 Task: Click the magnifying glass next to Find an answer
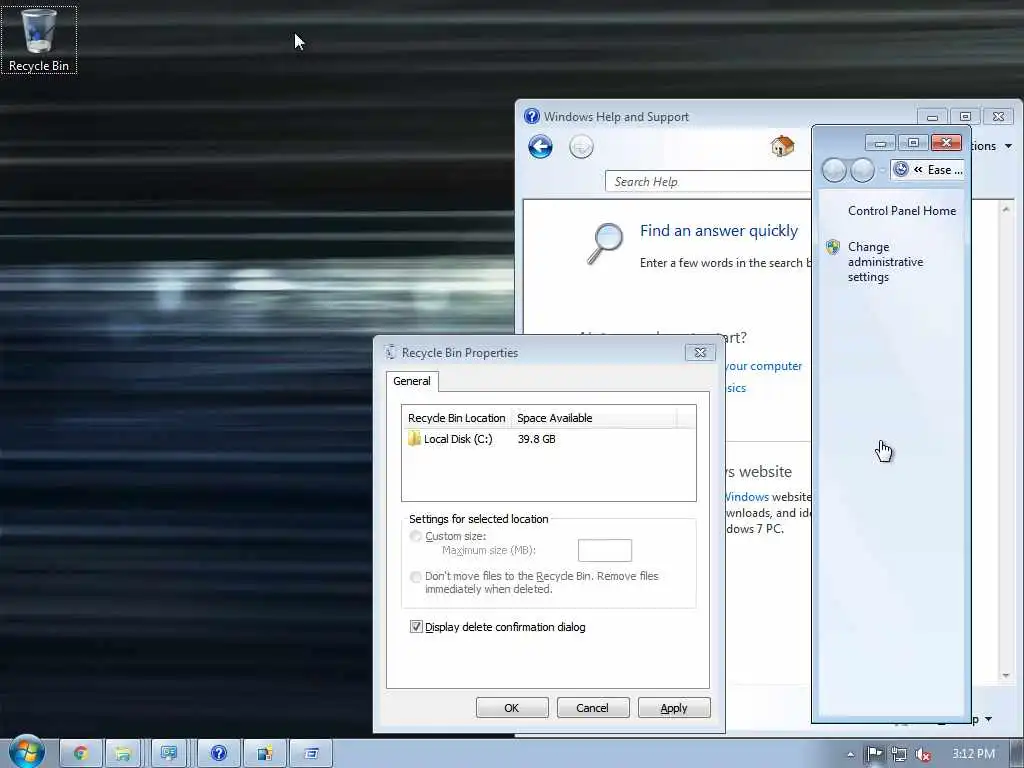point(605,243)
